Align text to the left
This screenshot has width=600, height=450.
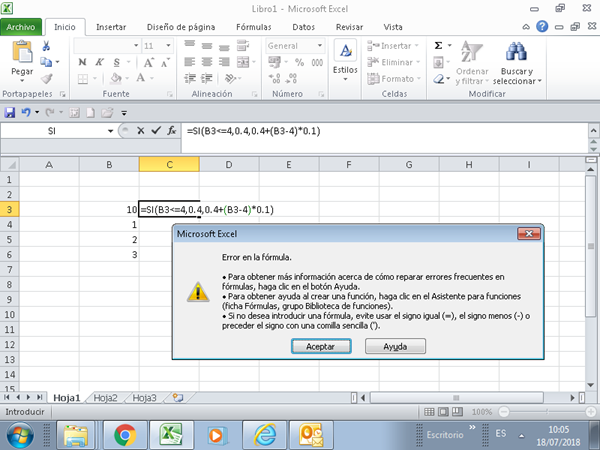point(189,62)
